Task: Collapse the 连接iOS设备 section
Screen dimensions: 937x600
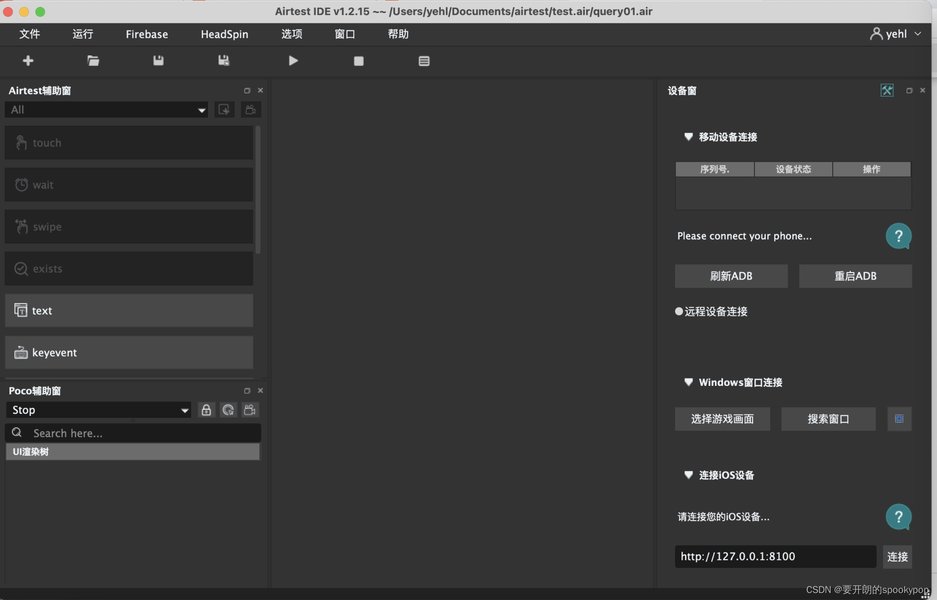Action: (x=688, y=475)
